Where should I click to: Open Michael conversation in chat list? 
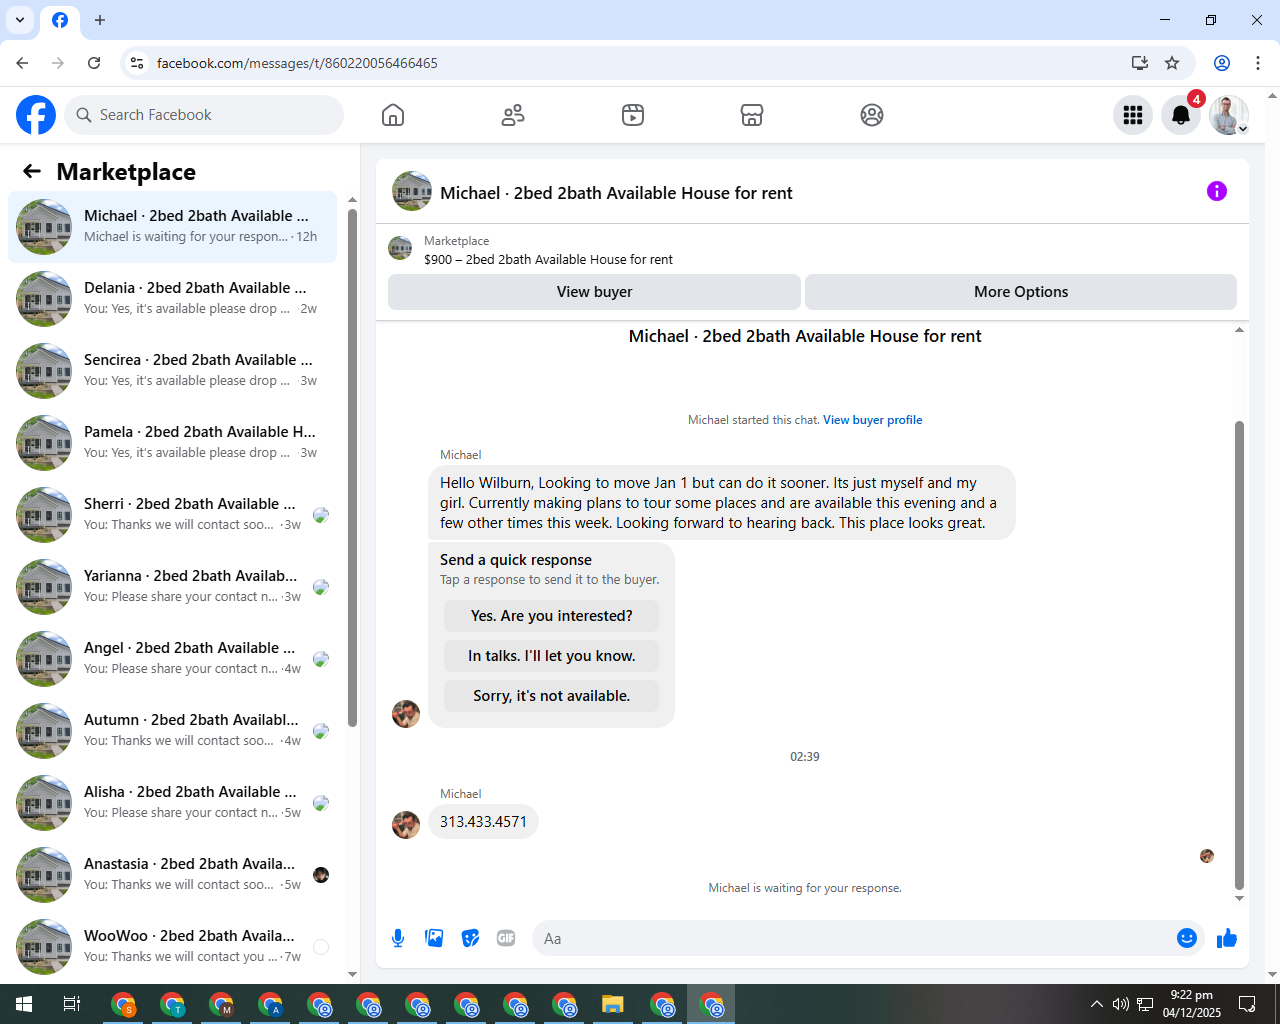172,227
